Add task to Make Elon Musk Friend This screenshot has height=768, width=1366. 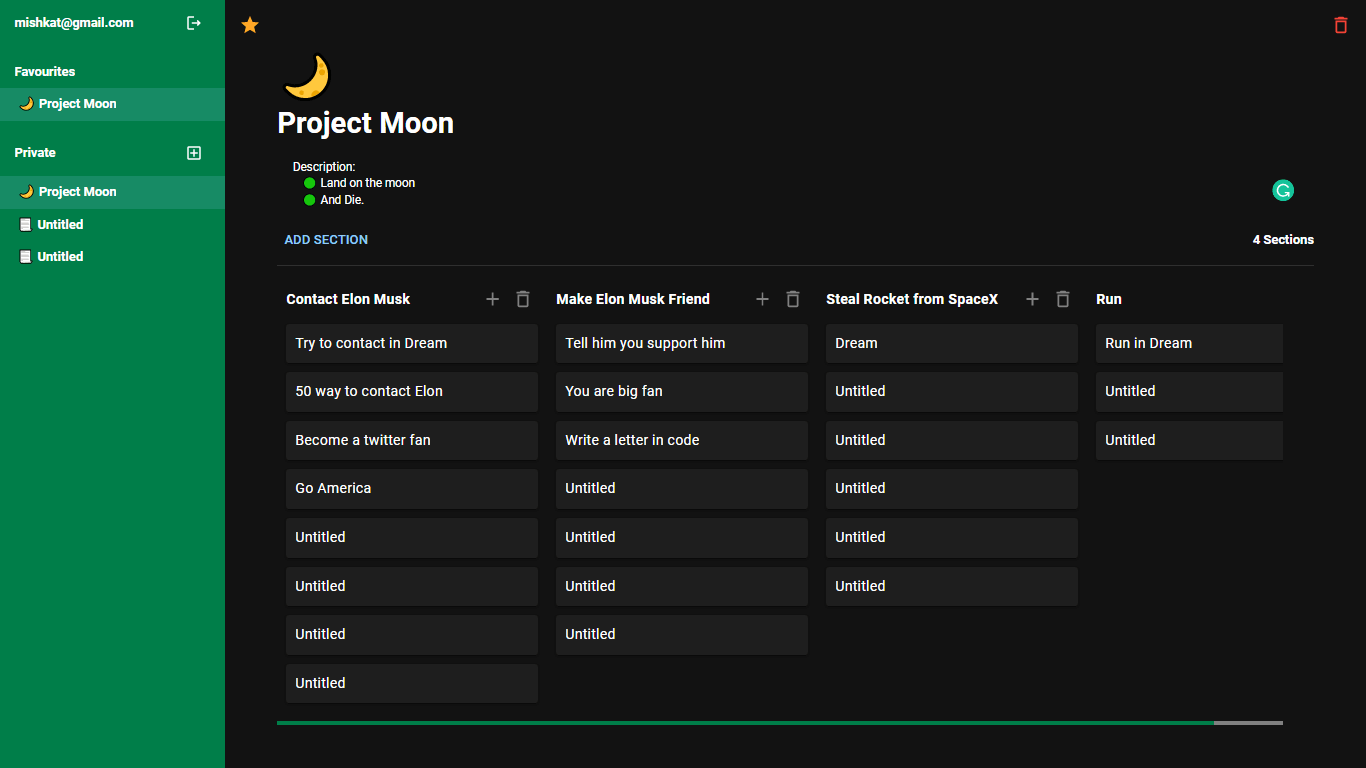pos(762,299)
